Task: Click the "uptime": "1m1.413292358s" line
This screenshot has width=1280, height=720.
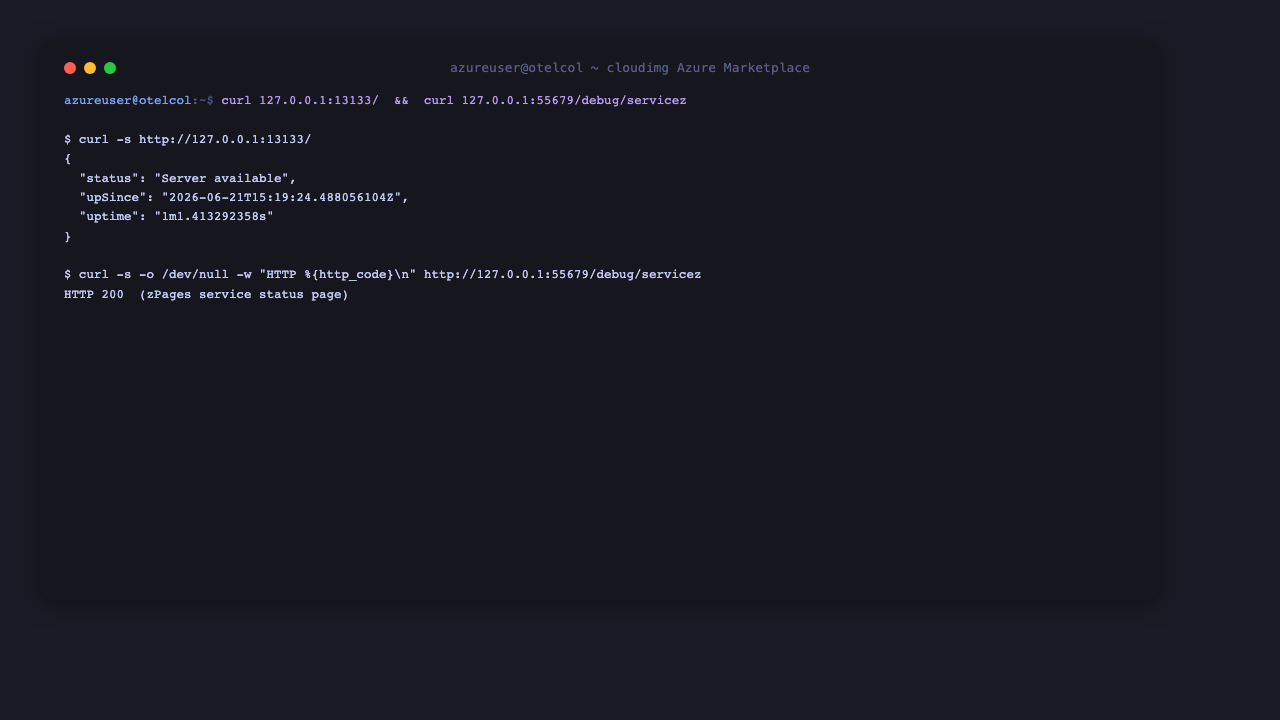Action: coord(176,217)
